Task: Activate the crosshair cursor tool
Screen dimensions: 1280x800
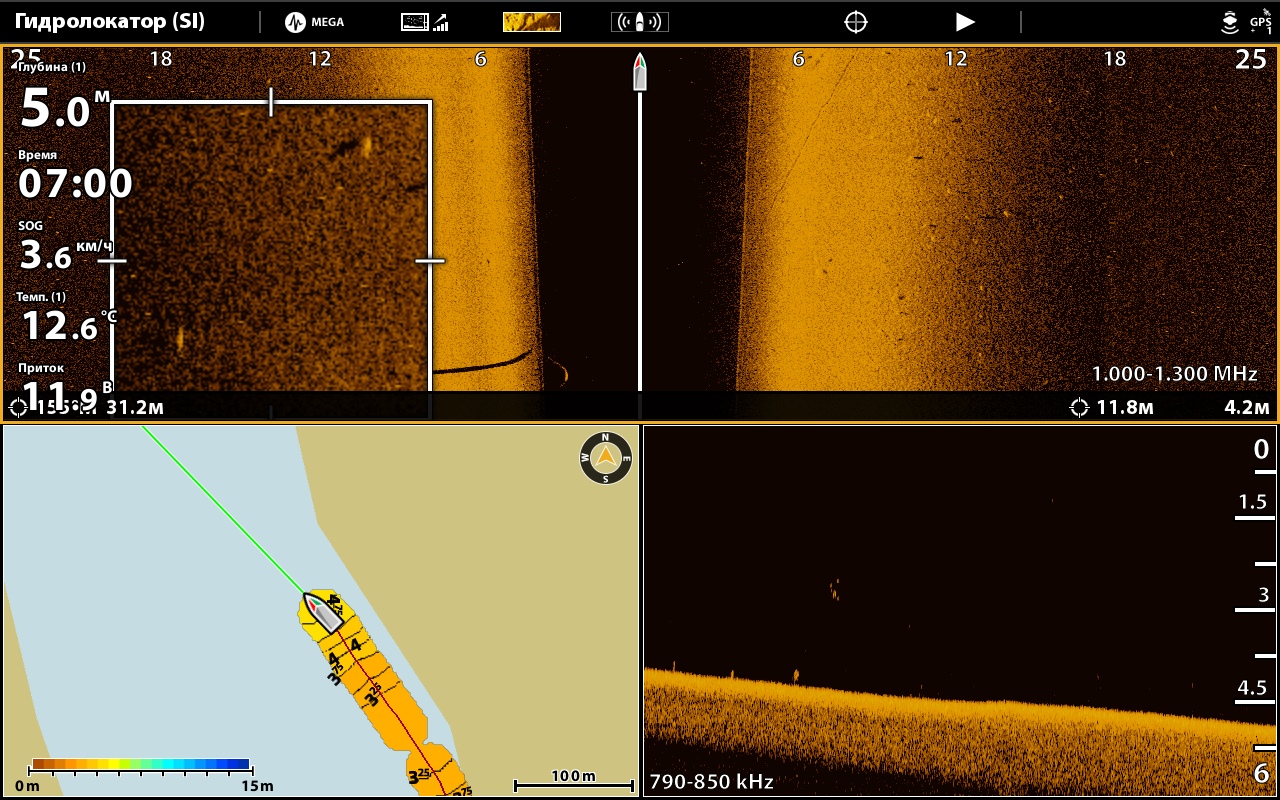Action: tap(855, 22)
